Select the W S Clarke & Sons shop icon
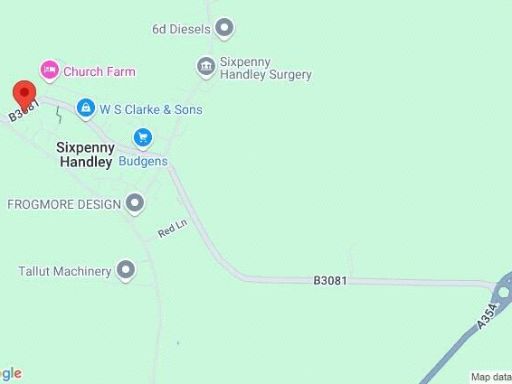The height and width of the screenshot is (384, 512). tap(86, 109)
